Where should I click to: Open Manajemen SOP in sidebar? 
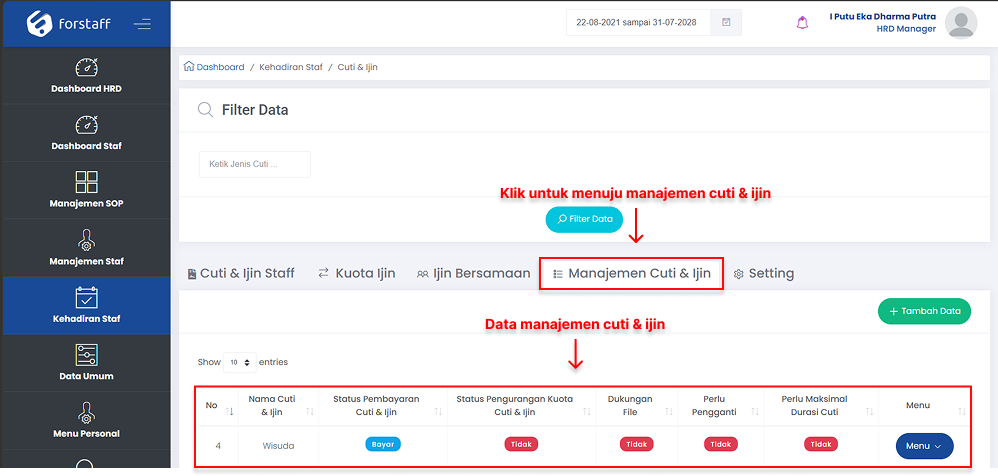click(87, 190)
